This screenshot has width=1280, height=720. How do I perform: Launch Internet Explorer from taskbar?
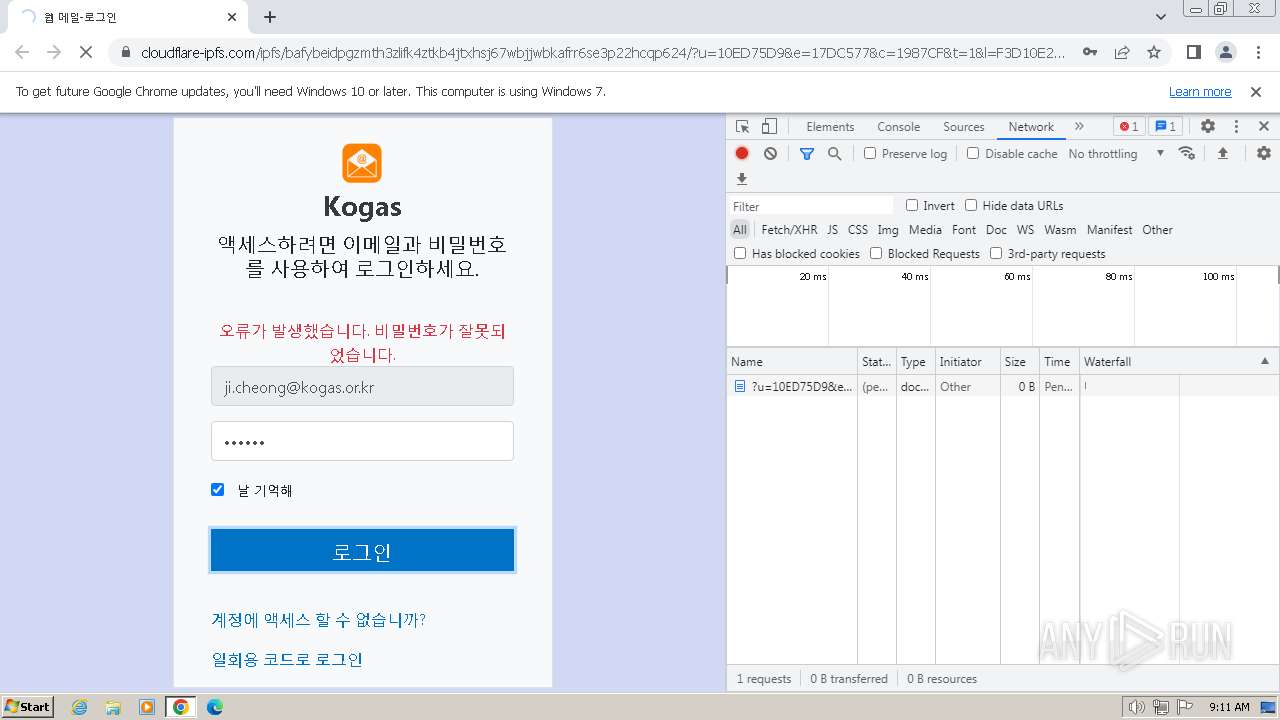point(80,707)
